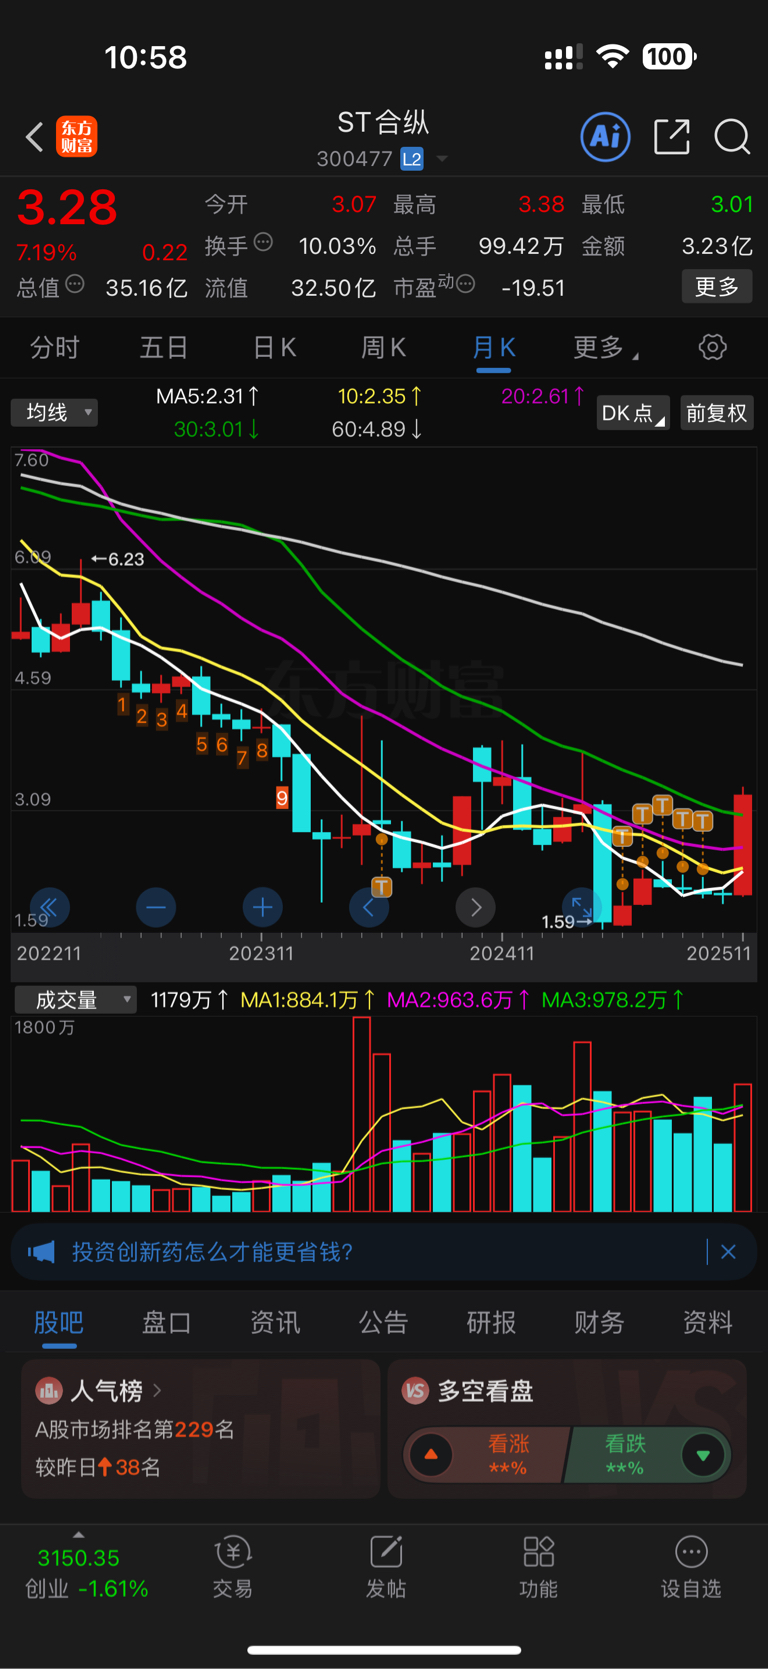Viewport: 768px width, 1669px height.
Task: Tap the megaphone announcement icon
Action: pyautogui.click(x=41, y=1252)
